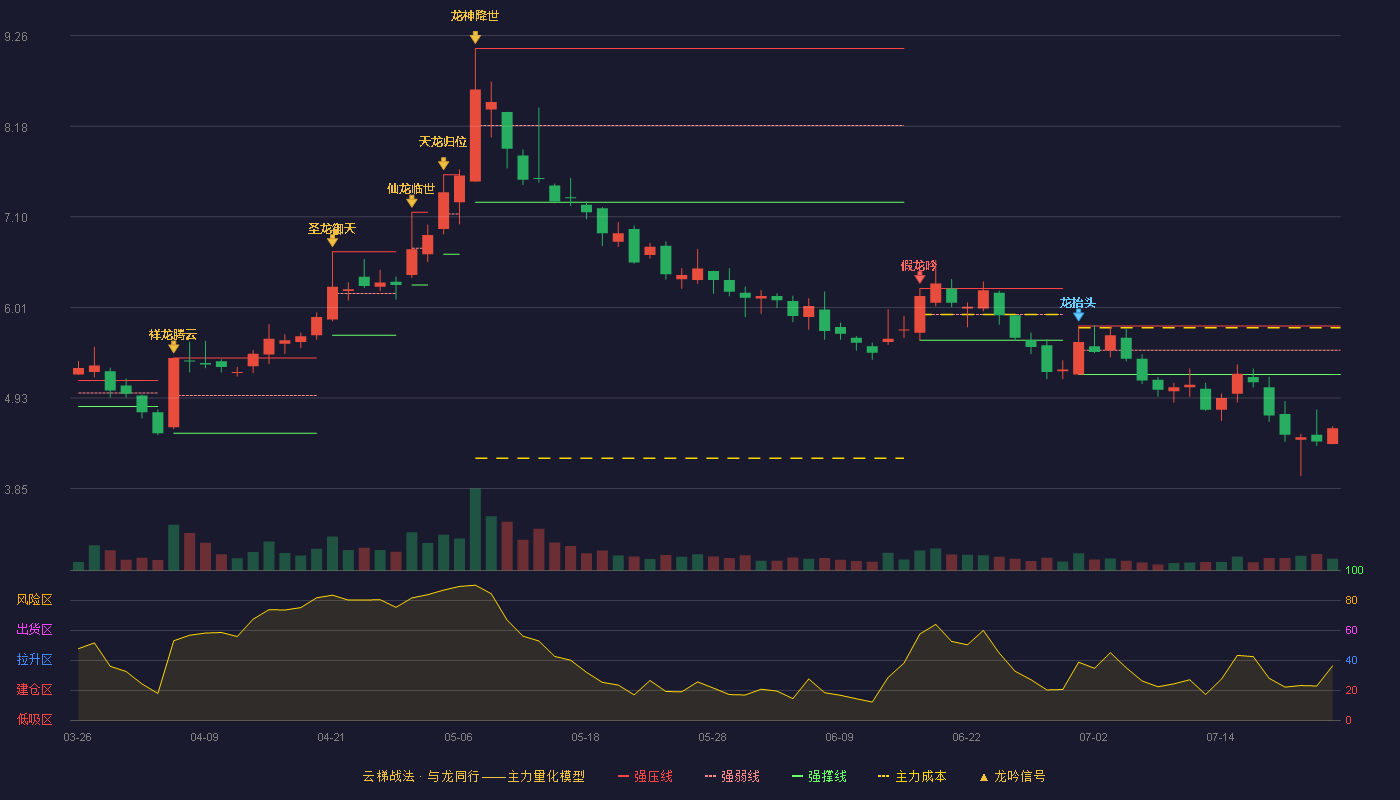Click the 拉升区 zone label

point(34,660)
